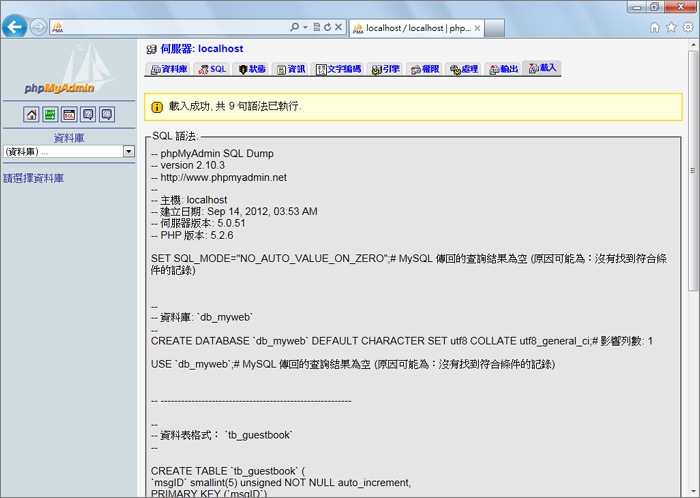The image size is (700, 498).
Task: Stop loading with the X icon
Action: point(338,27)
